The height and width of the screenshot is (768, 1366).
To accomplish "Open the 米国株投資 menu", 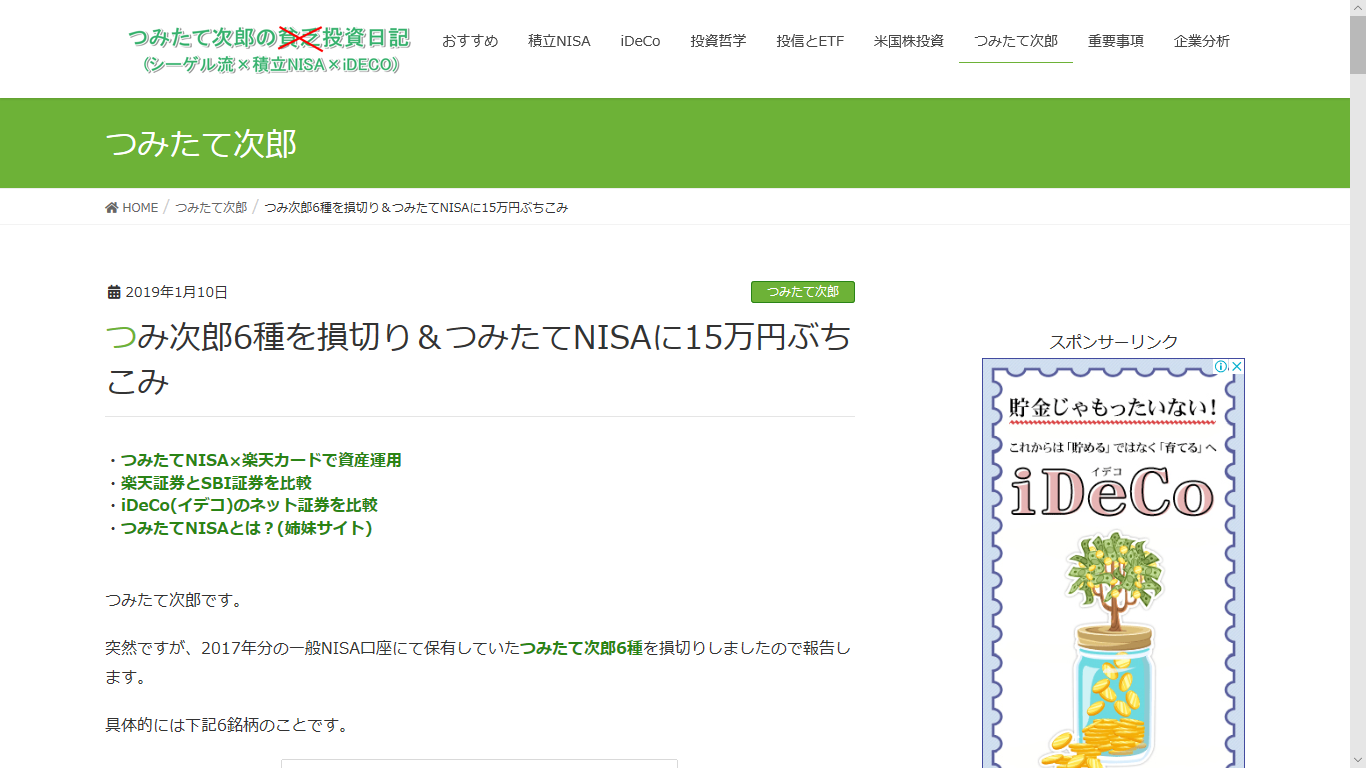I will pos(909,41).
